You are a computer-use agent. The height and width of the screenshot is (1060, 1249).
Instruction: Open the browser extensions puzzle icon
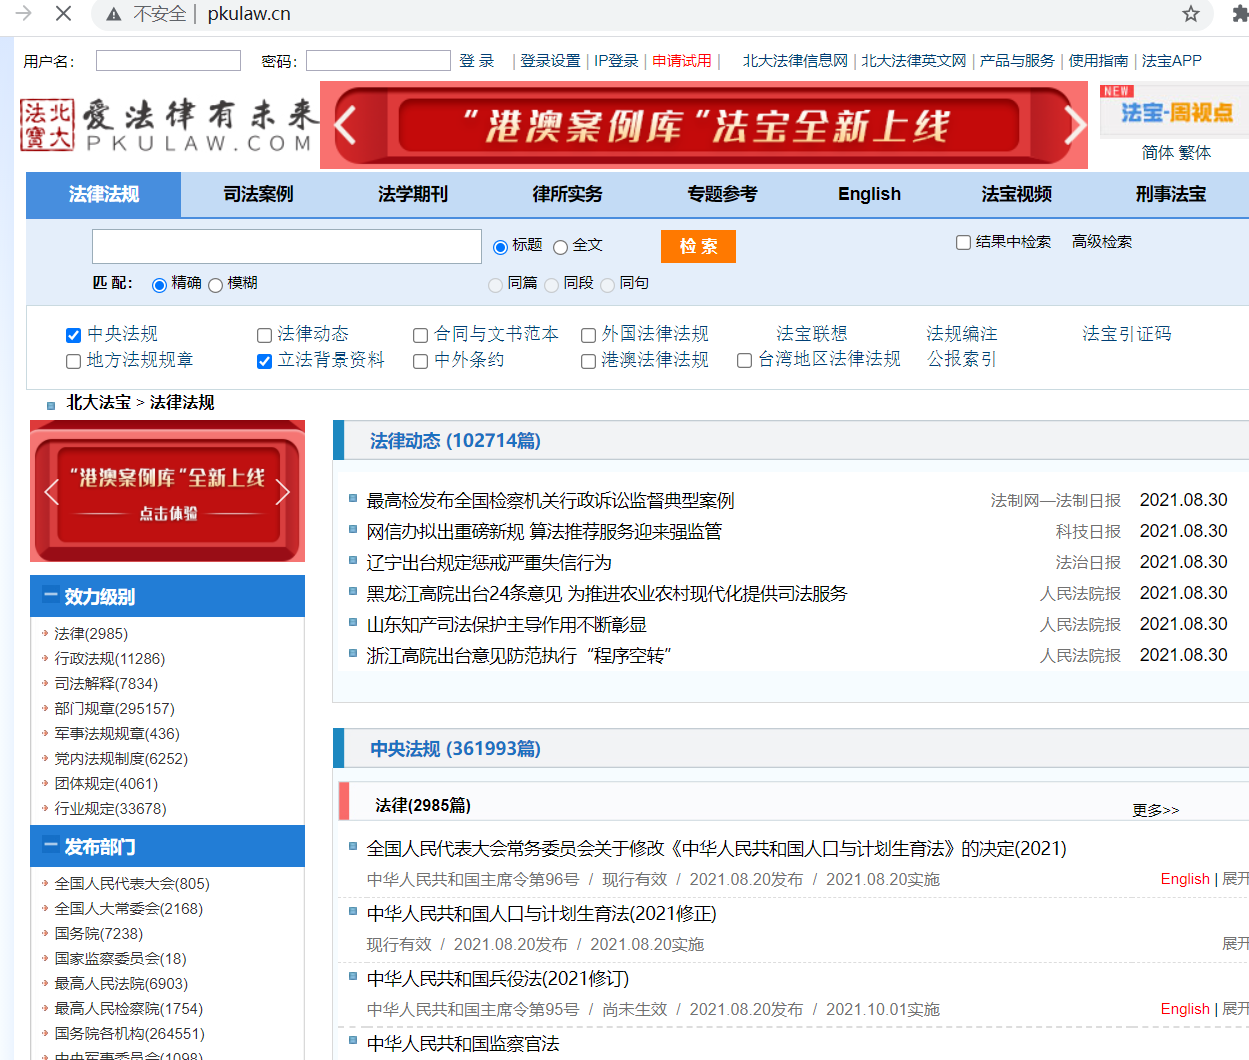point(1240,13)
